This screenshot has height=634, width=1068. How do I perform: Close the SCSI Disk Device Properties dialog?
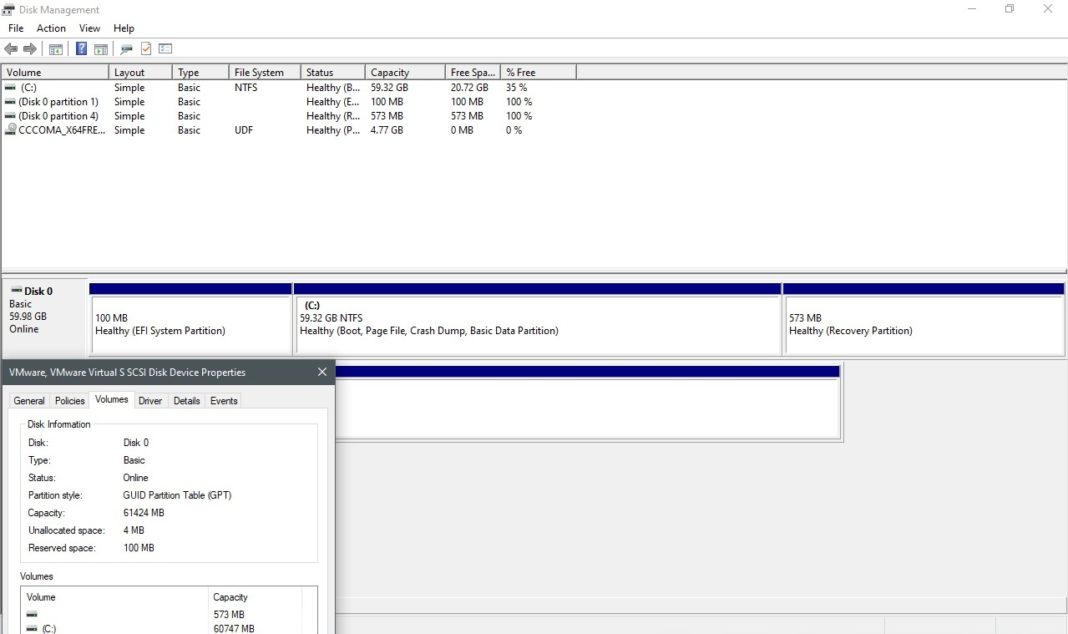coord(322,371)
